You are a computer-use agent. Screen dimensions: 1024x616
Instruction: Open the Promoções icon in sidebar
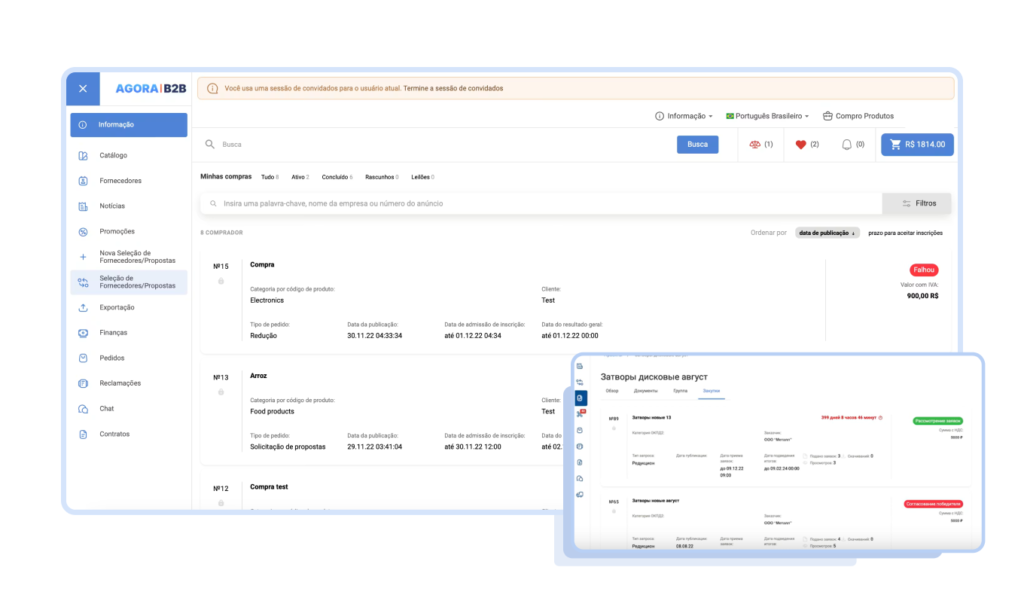83,232
